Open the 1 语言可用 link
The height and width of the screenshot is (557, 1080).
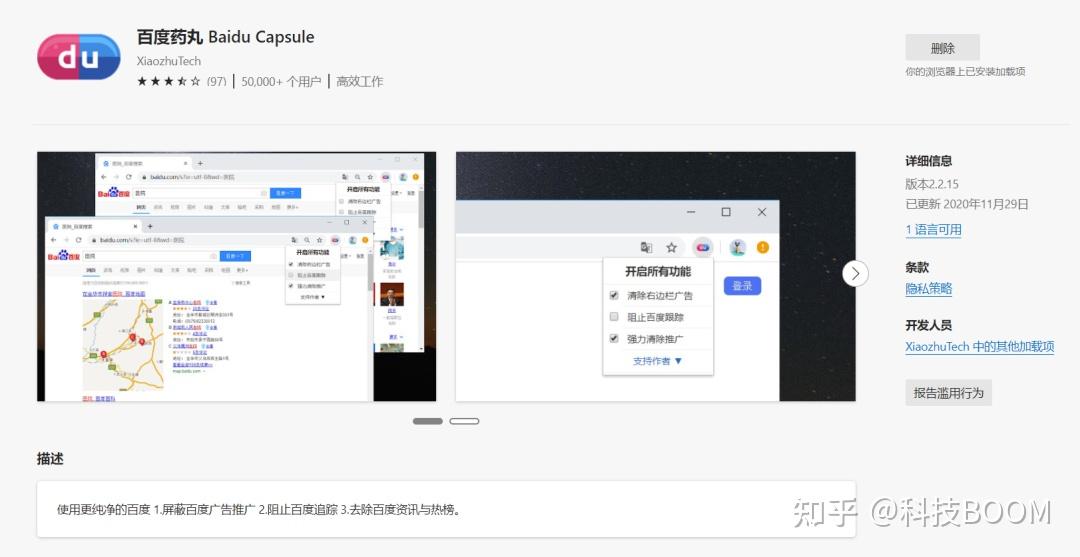933,230
